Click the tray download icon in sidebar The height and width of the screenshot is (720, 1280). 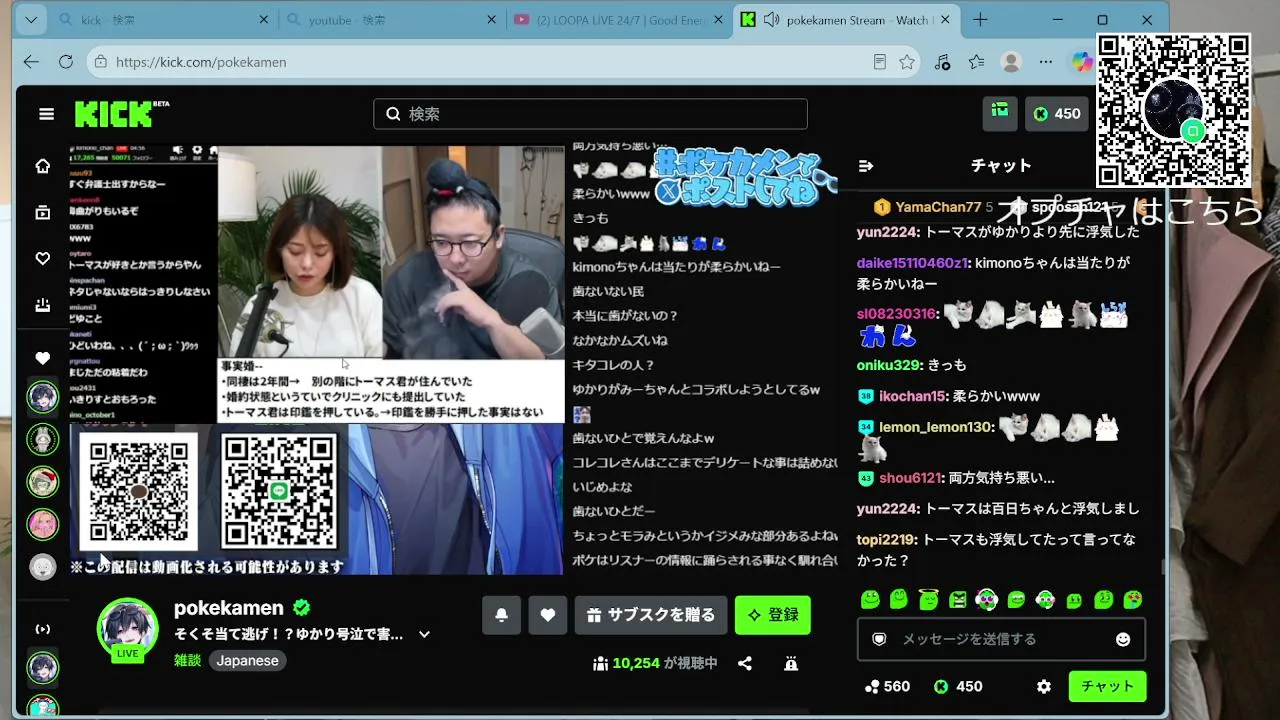(42, 305)
